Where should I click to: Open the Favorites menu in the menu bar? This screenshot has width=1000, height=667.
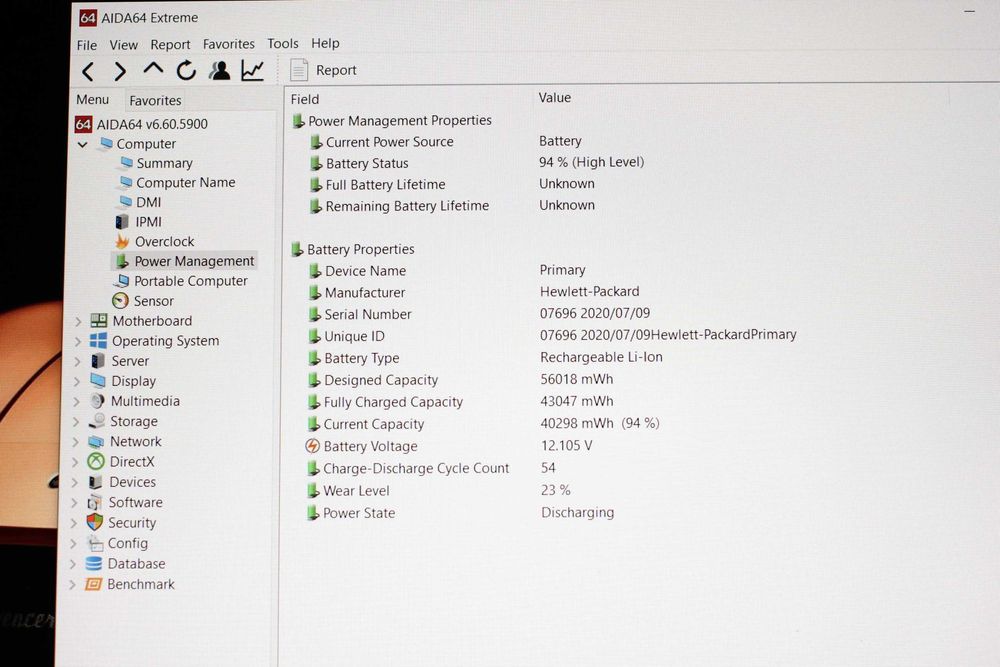click(228, 44)
